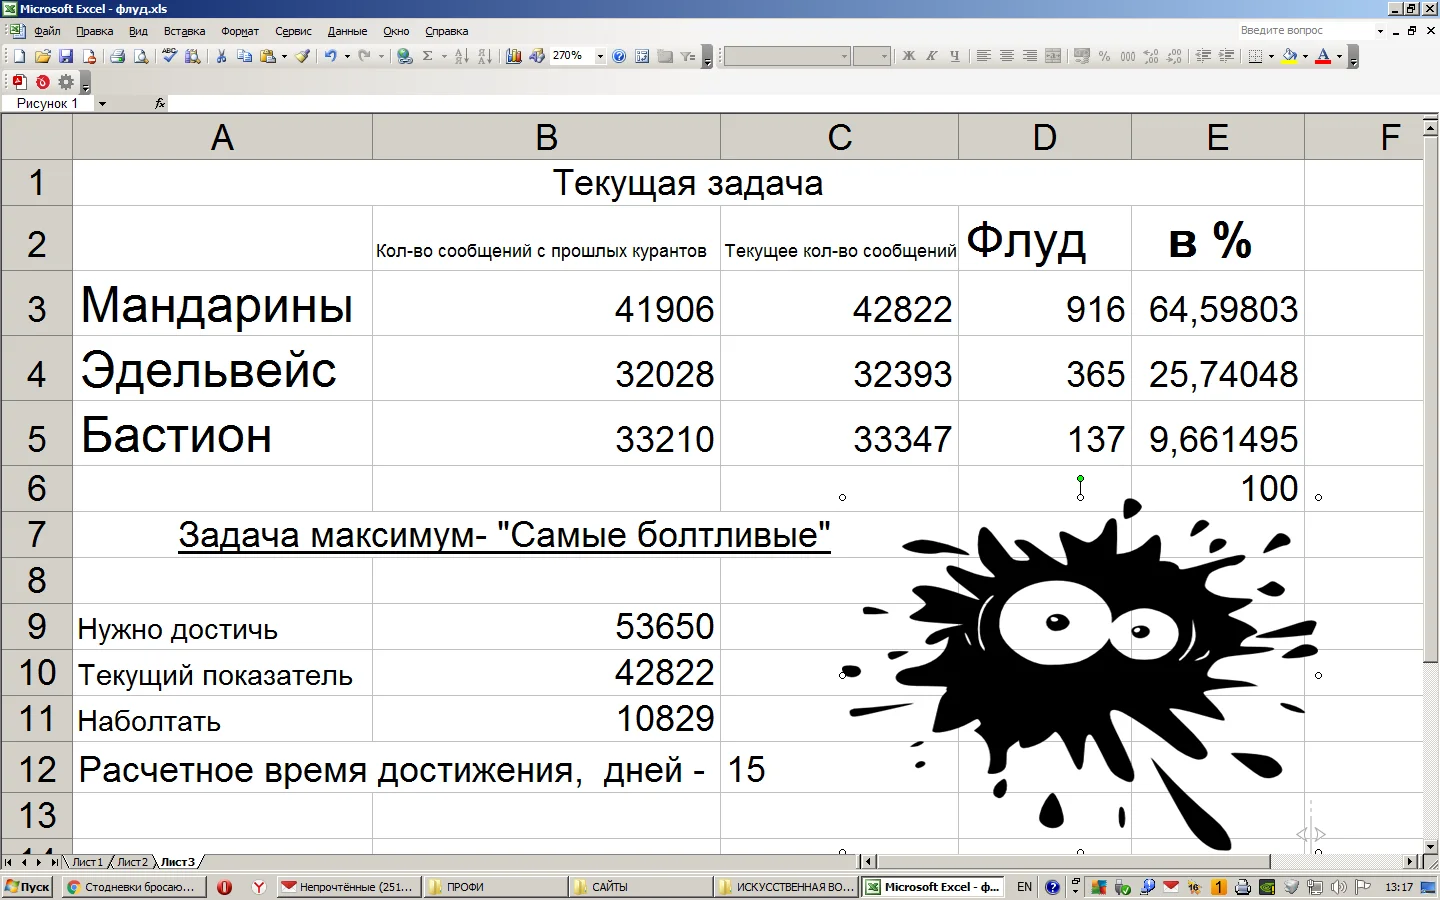Click the yellow fill color bucket

click(1289, 57)
